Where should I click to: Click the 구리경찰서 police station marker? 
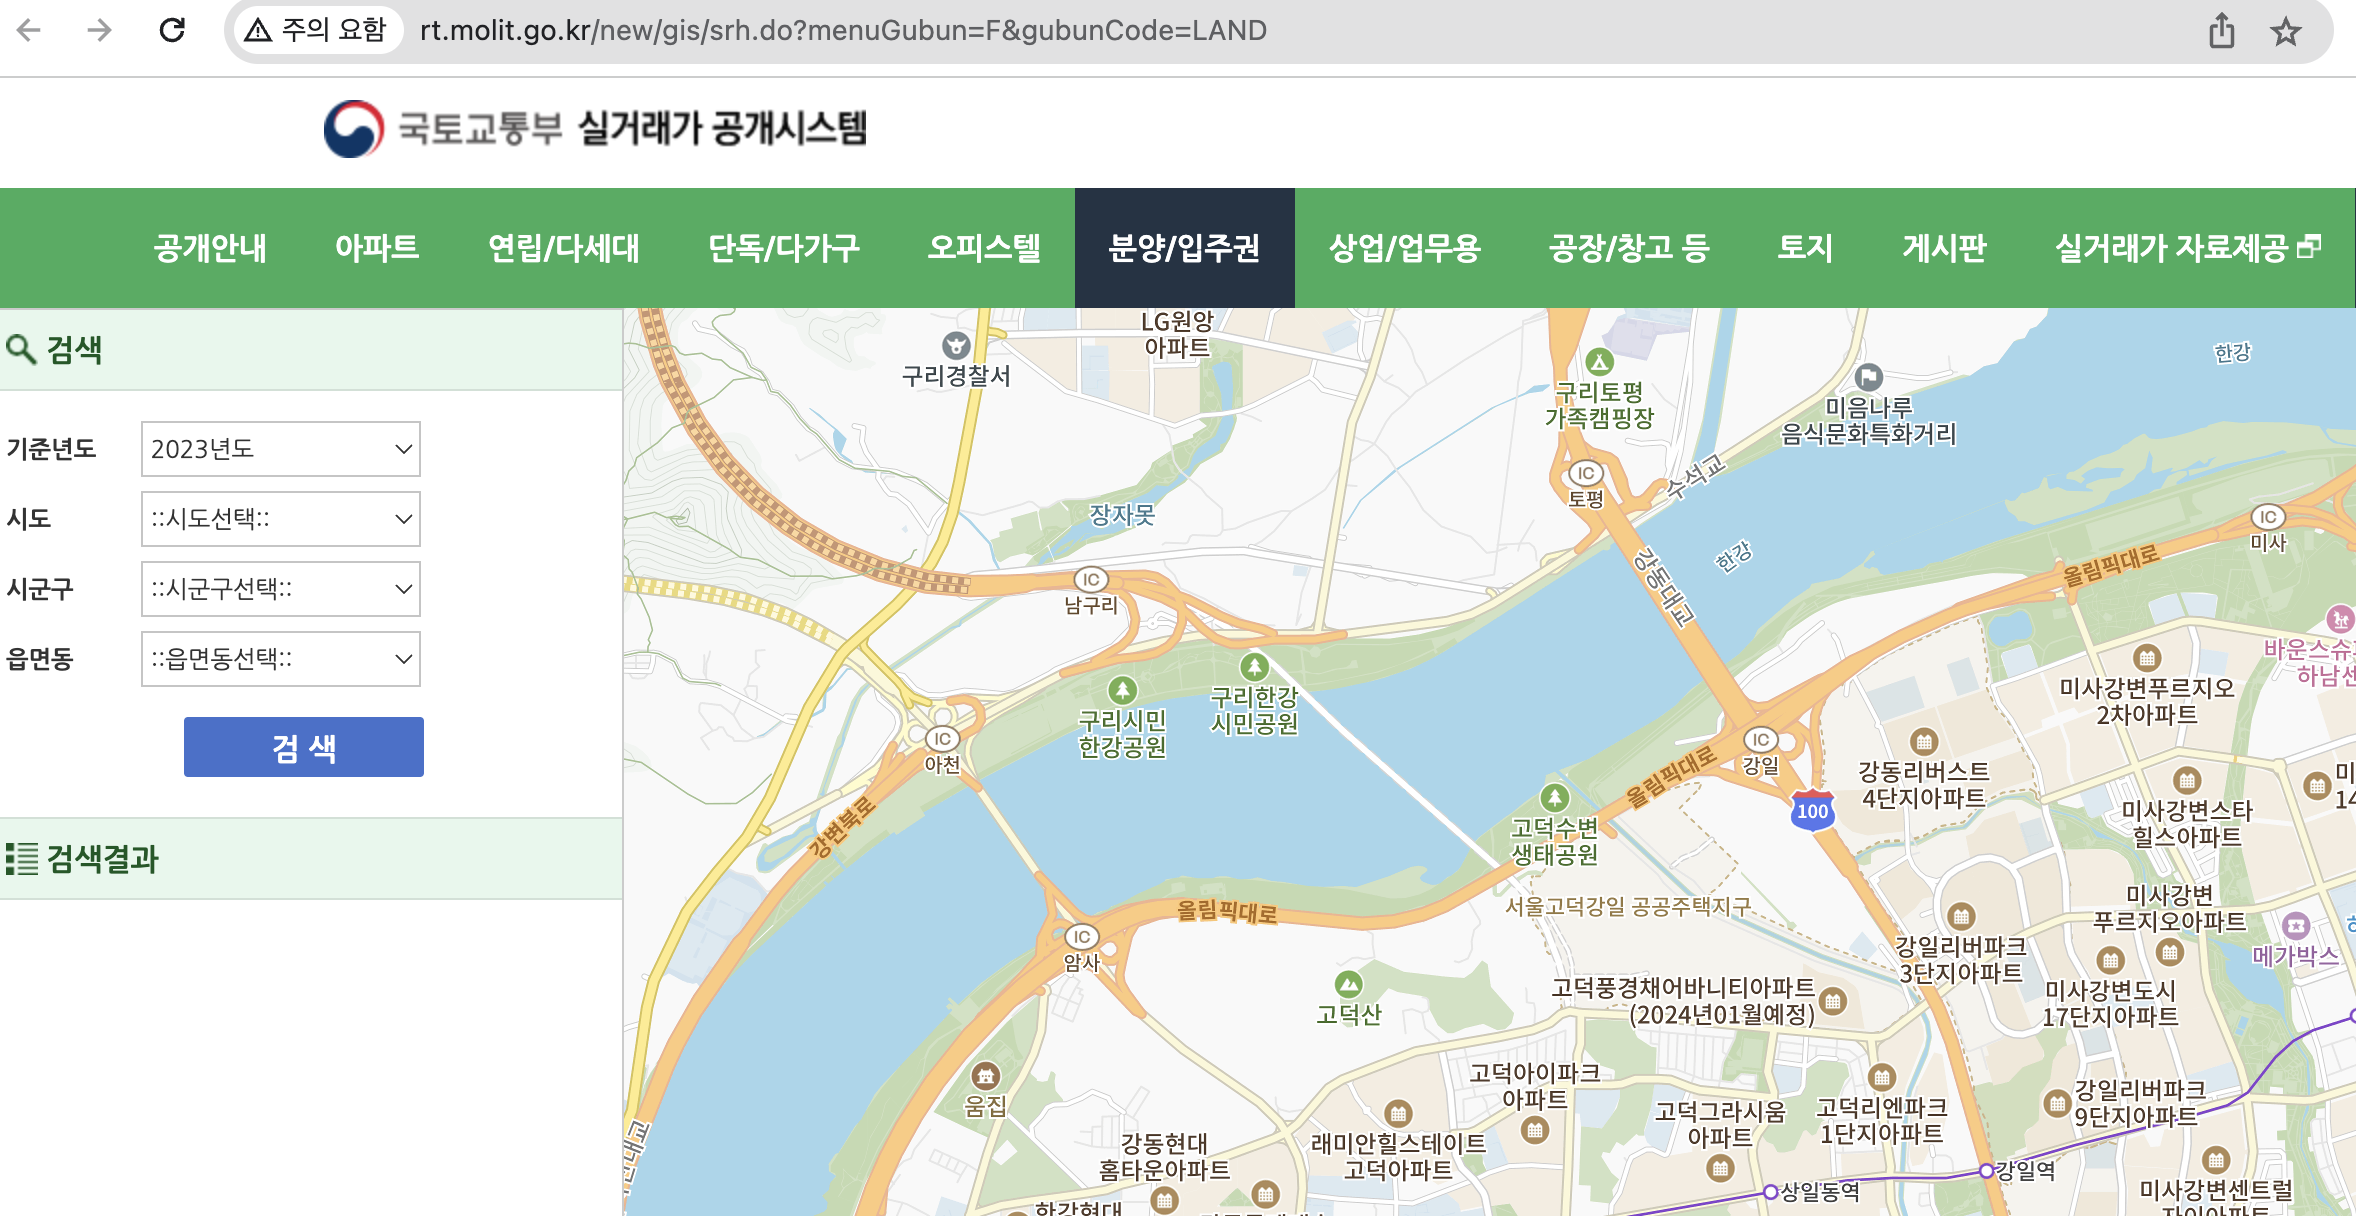(x=958, y=347)
